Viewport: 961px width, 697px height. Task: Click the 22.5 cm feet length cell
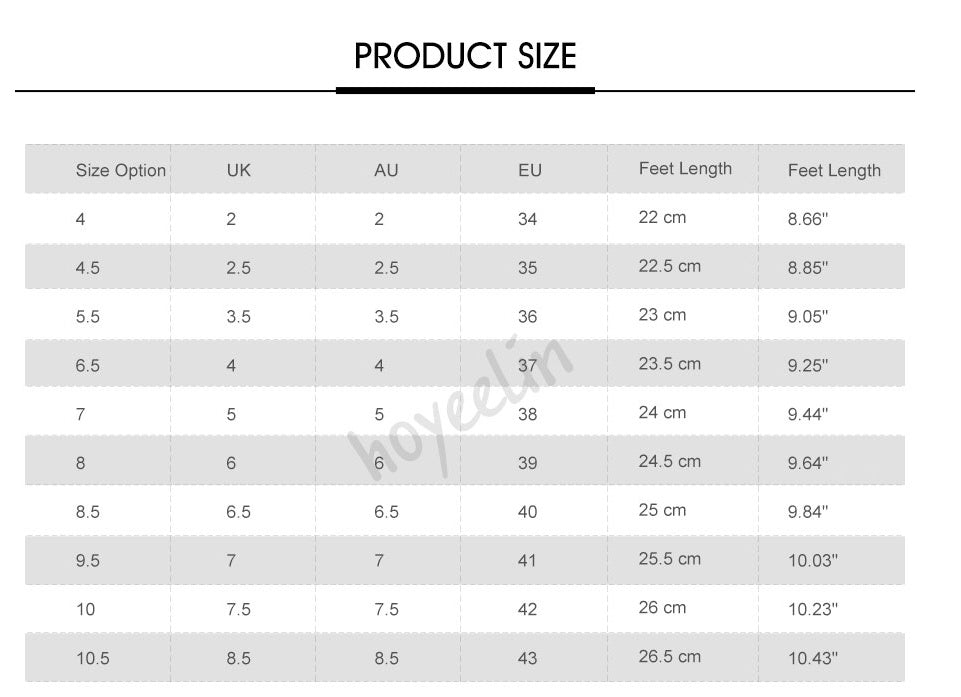pyautogui.click(x=669, y=266)
